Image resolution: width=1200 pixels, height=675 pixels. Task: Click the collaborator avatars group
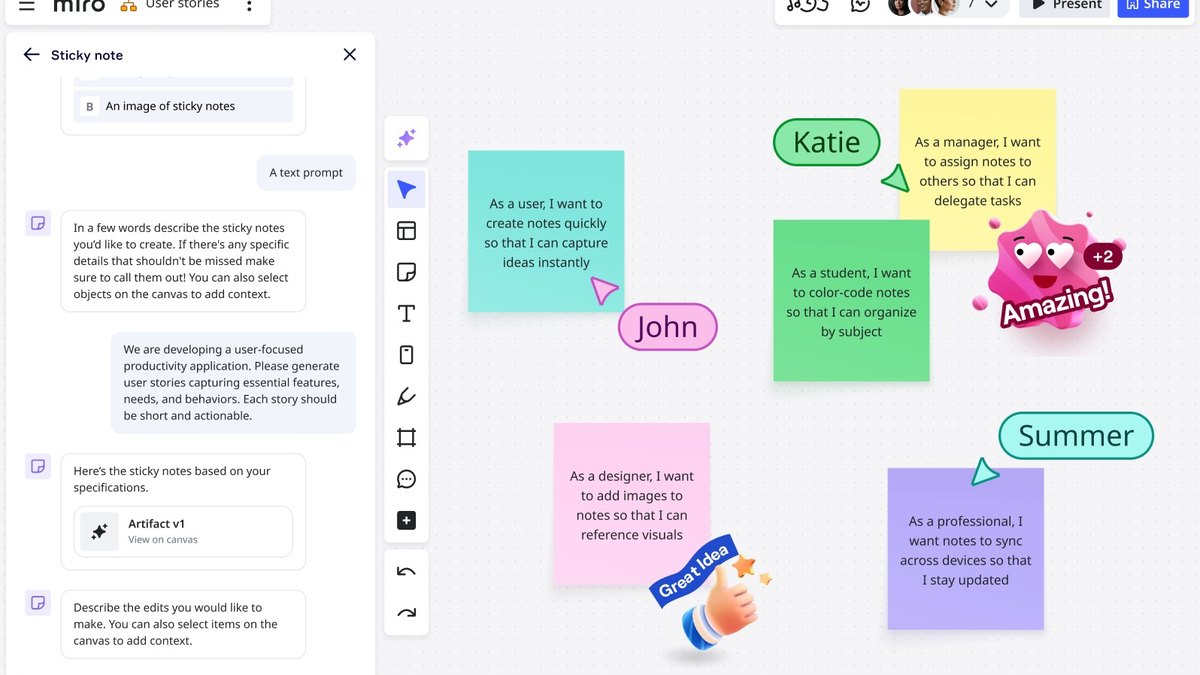click(923, 5)
